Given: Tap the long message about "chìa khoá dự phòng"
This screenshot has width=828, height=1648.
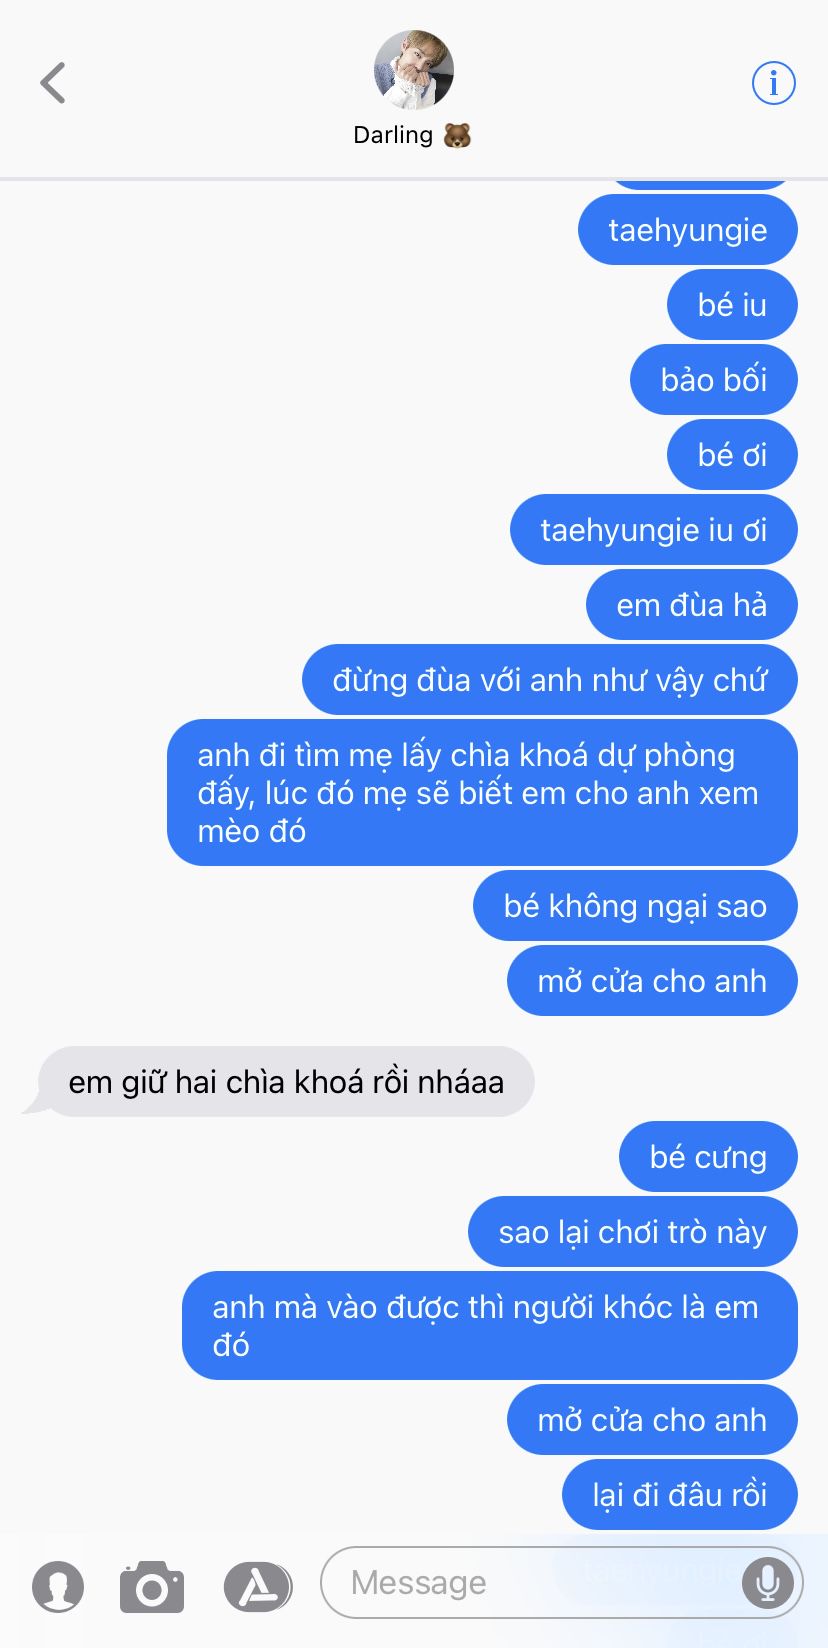Looking at the screenshot, I should (x=482, y=793).
